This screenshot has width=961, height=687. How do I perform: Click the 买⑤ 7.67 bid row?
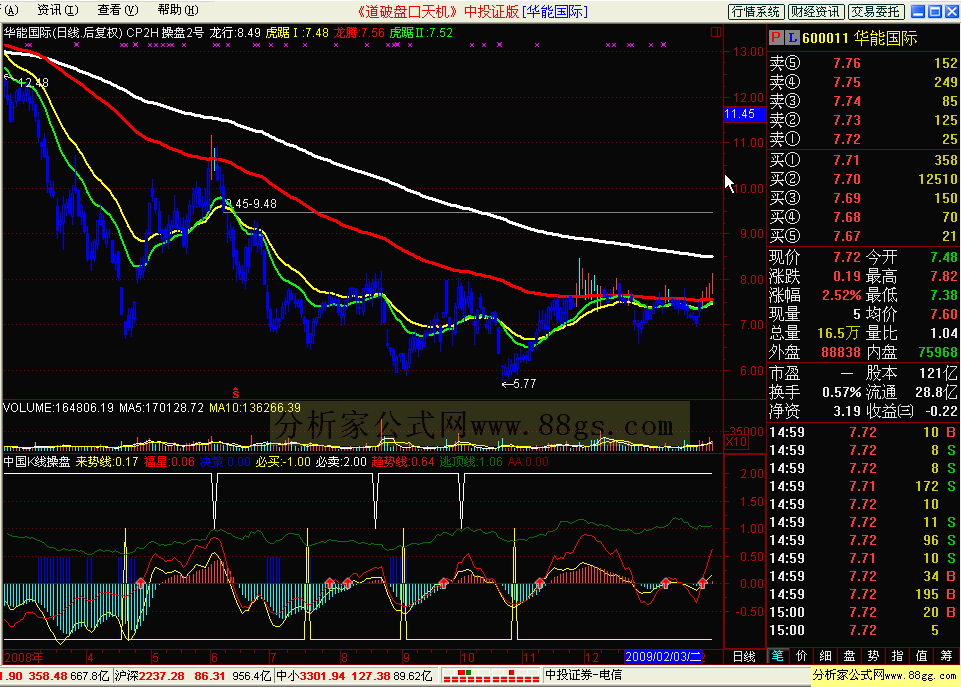863,236
